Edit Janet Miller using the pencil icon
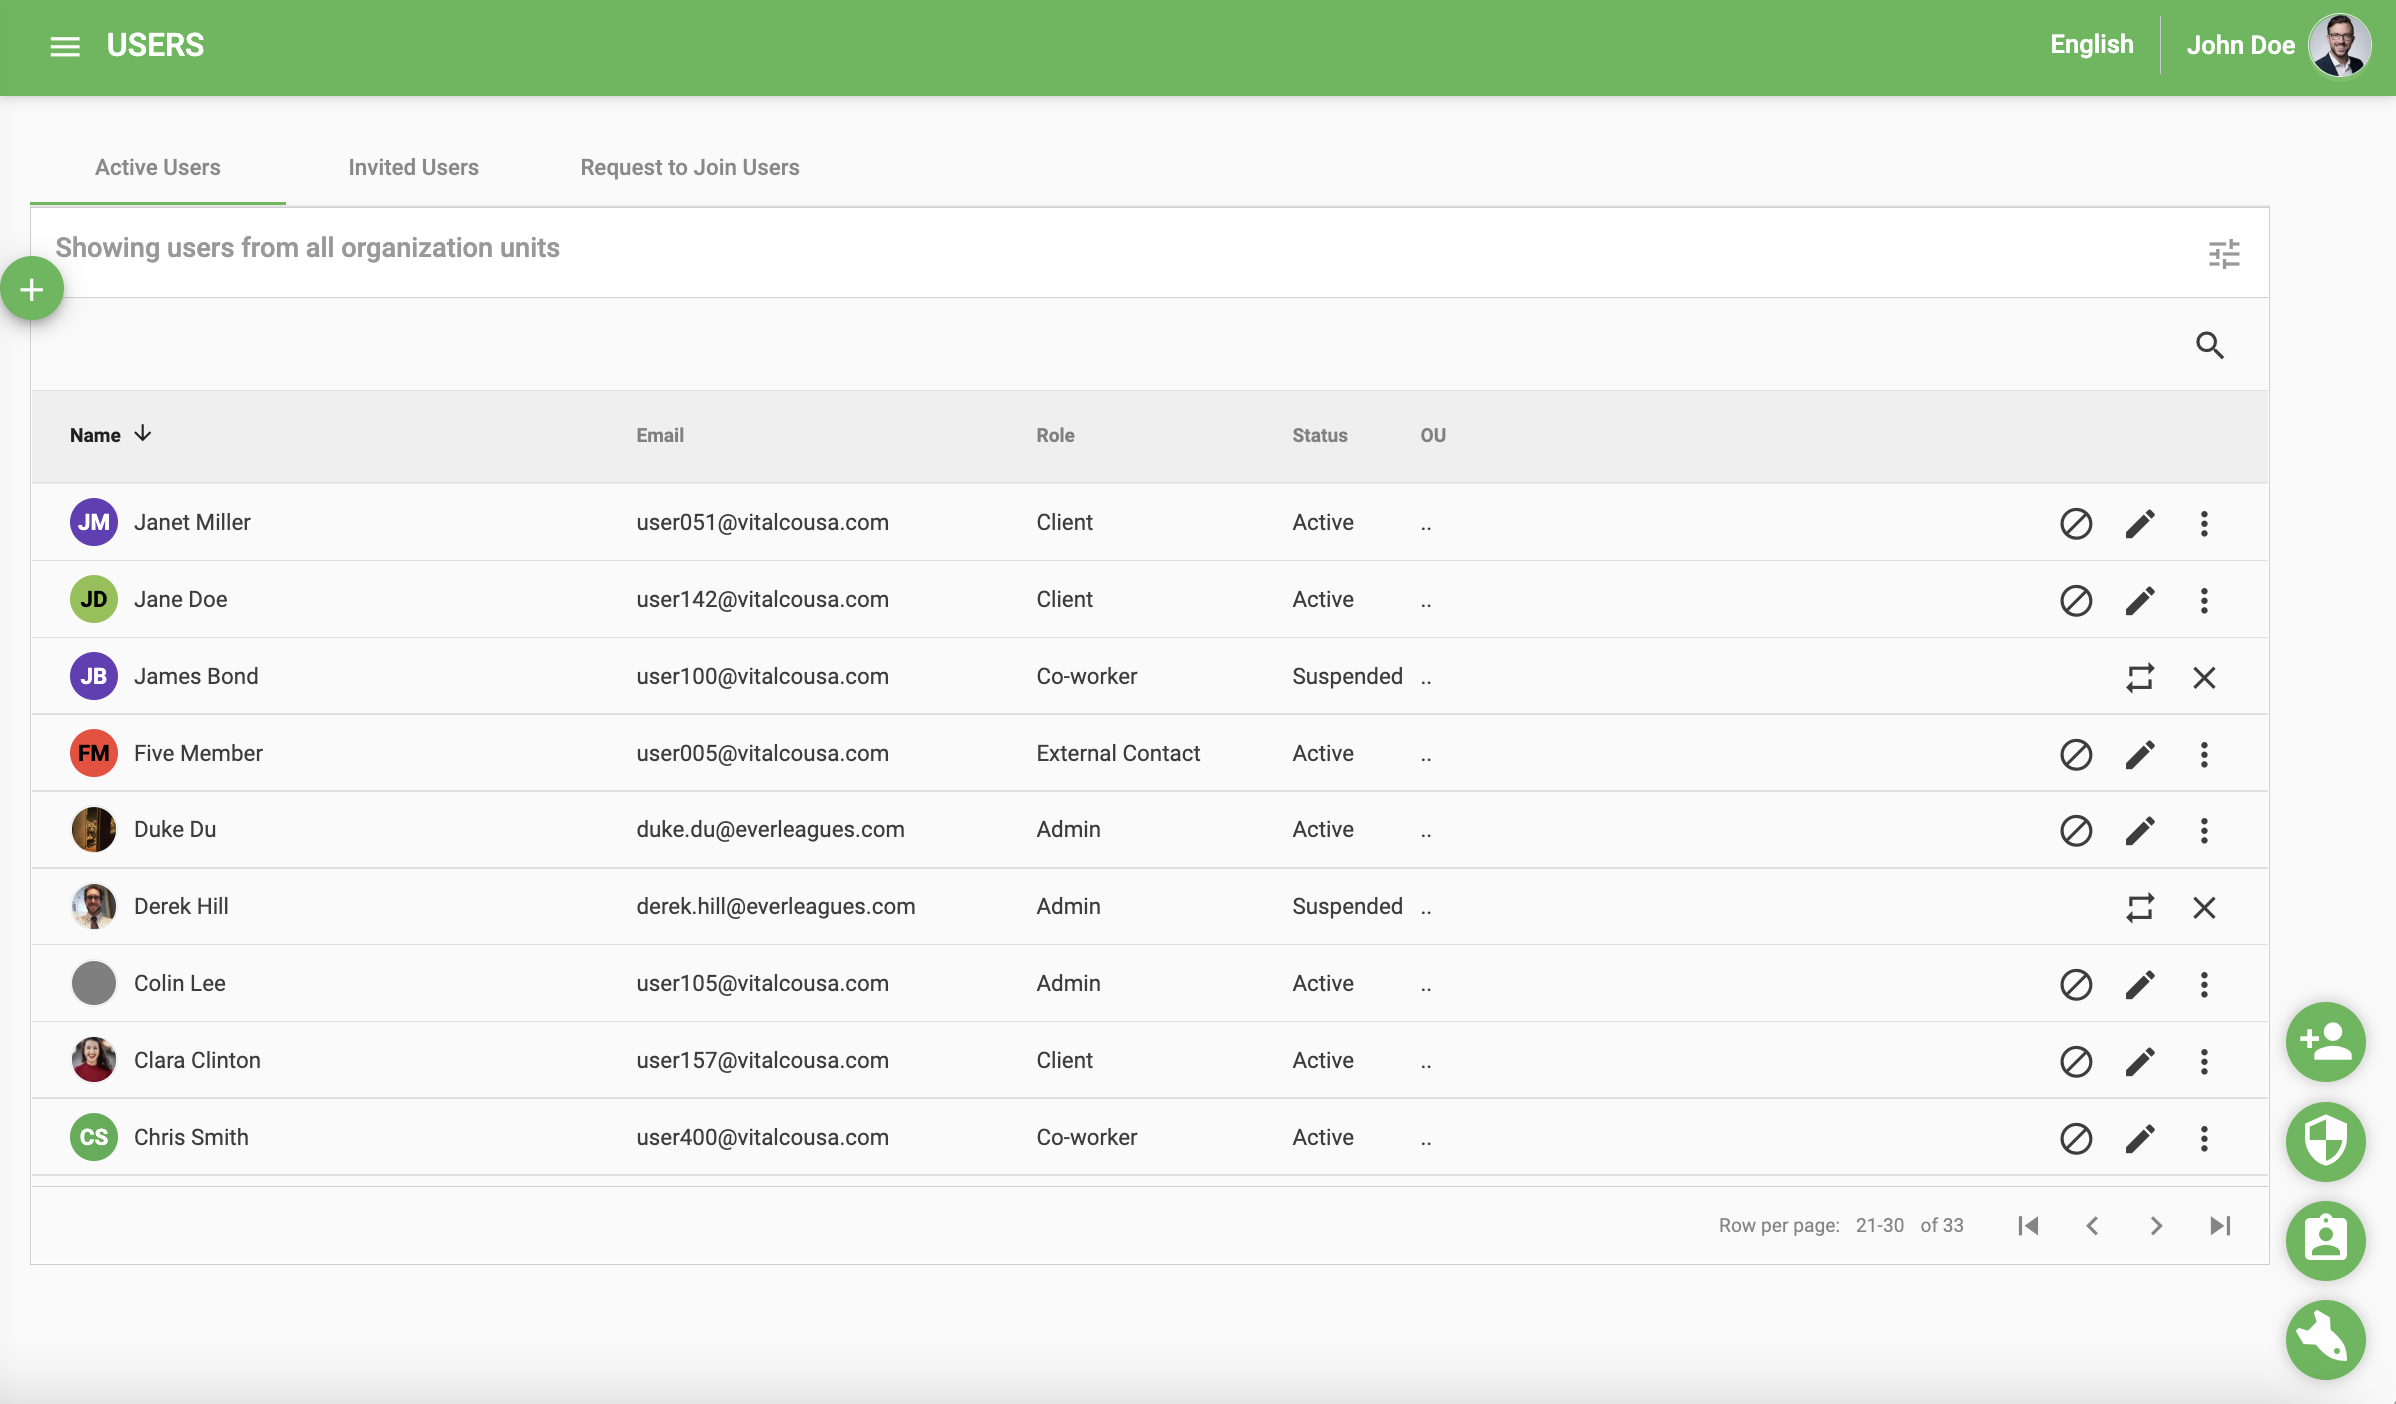This screenshot has width=2396, height=1404. pyautogui.click(x=2140, y=523)
